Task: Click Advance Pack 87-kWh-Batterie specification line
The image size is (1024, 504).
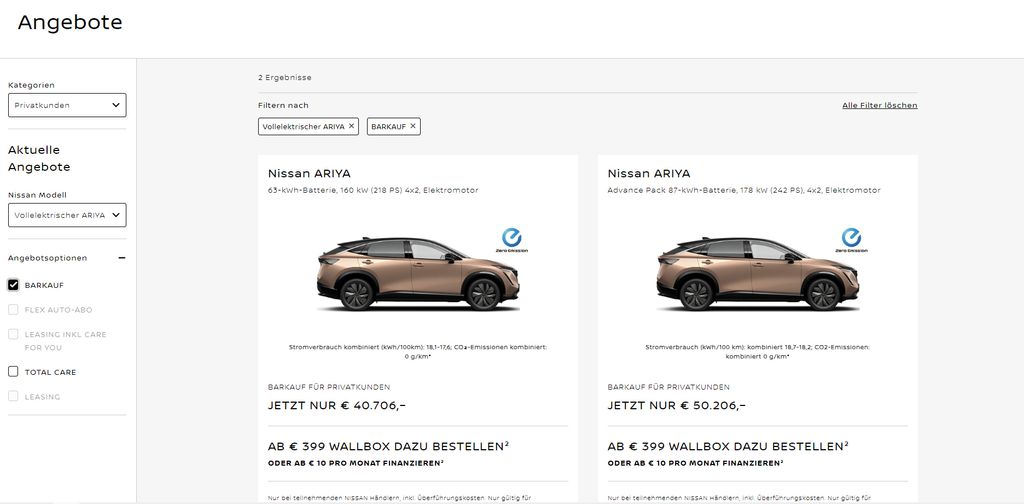Action: pyautogui.click(x=744, y=191)
